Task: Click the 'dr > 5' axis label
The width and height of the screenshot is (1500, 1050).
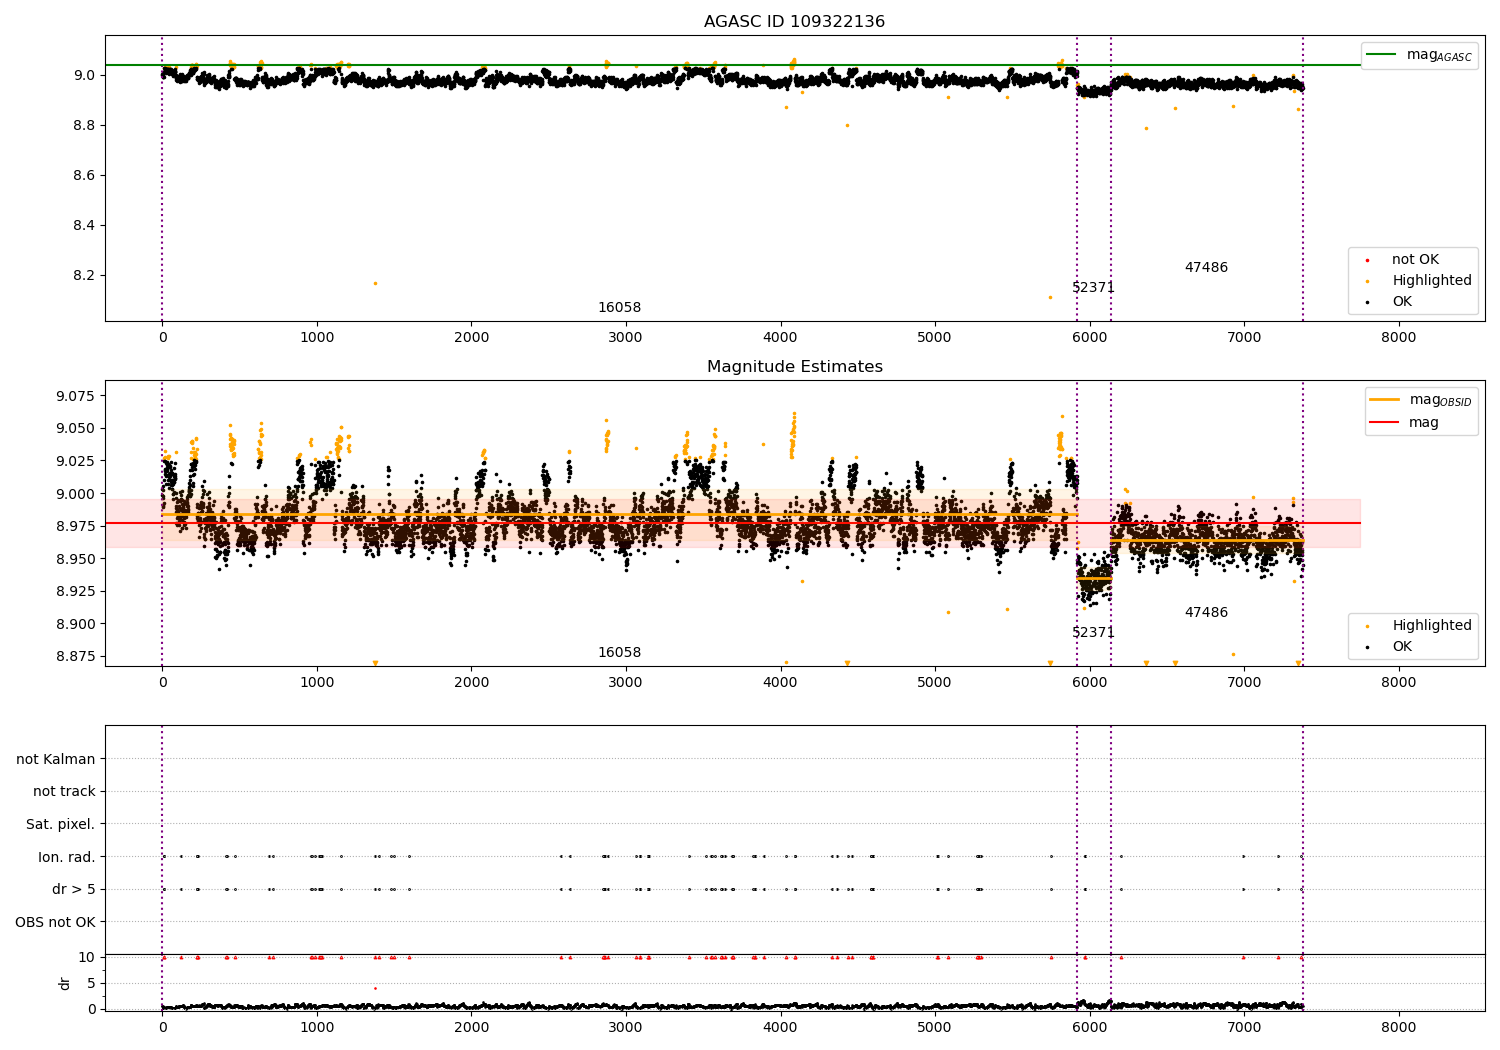Action: [x=74, y=890]
